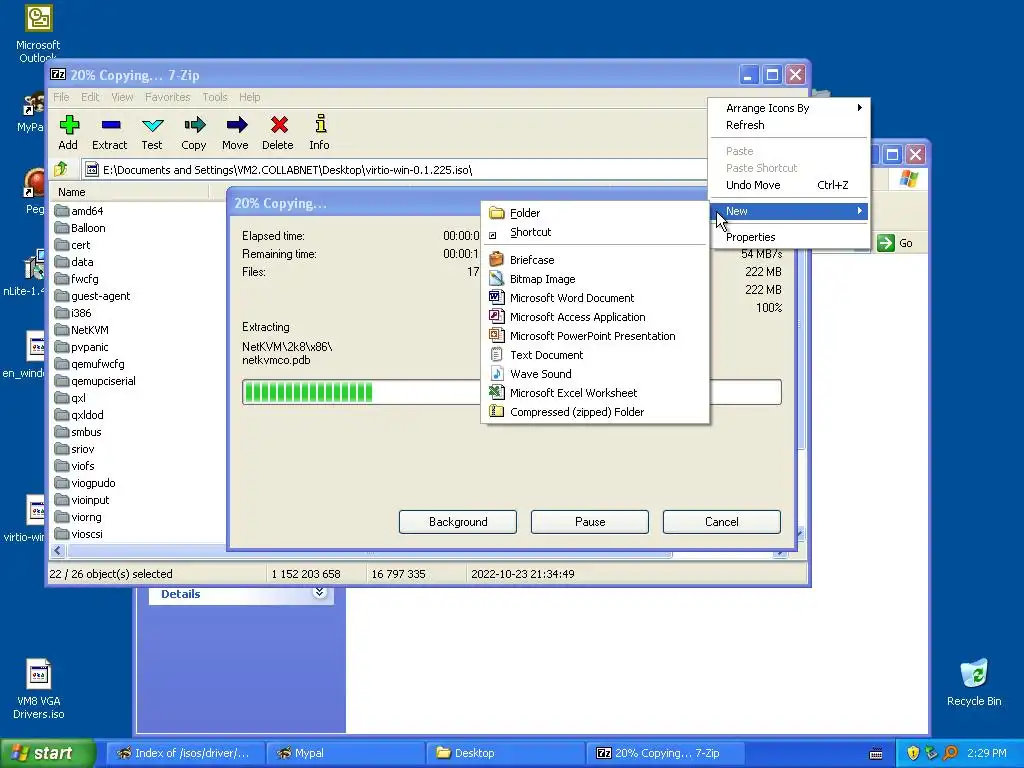Viewport: 1024px width, 768px height.
Task: Click the magnifier tray icon
Action: (x=950, y=753)
